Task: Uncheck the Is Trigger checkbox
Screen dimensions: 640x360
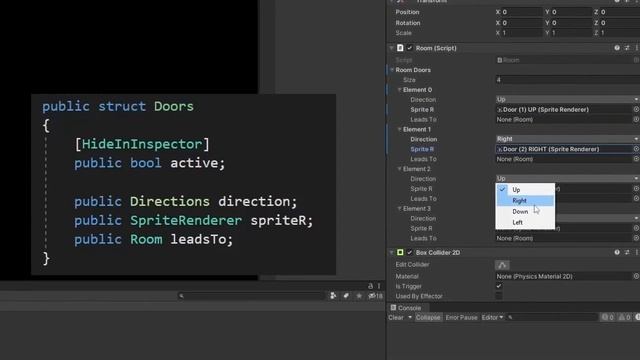Action: coord(499,286)
